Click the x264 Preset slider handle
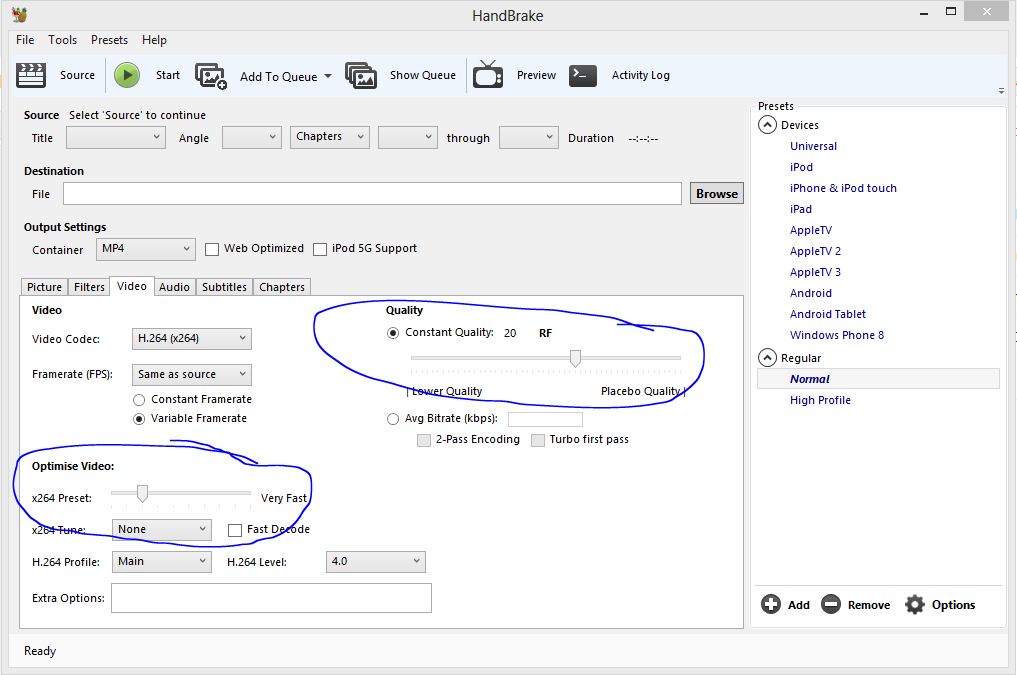This screenshot has width=1017, height=675. [x=142, y=493]
